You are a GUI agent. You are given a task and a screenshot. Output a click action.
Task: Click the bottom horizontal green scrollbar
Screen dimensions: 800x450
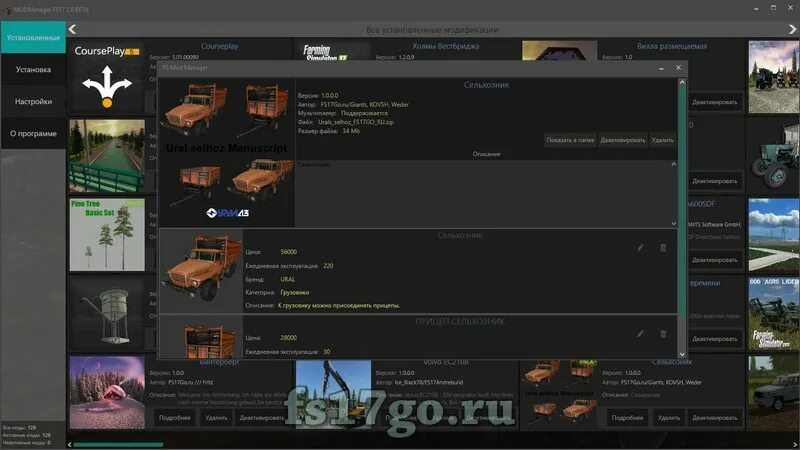coord(118,444)
